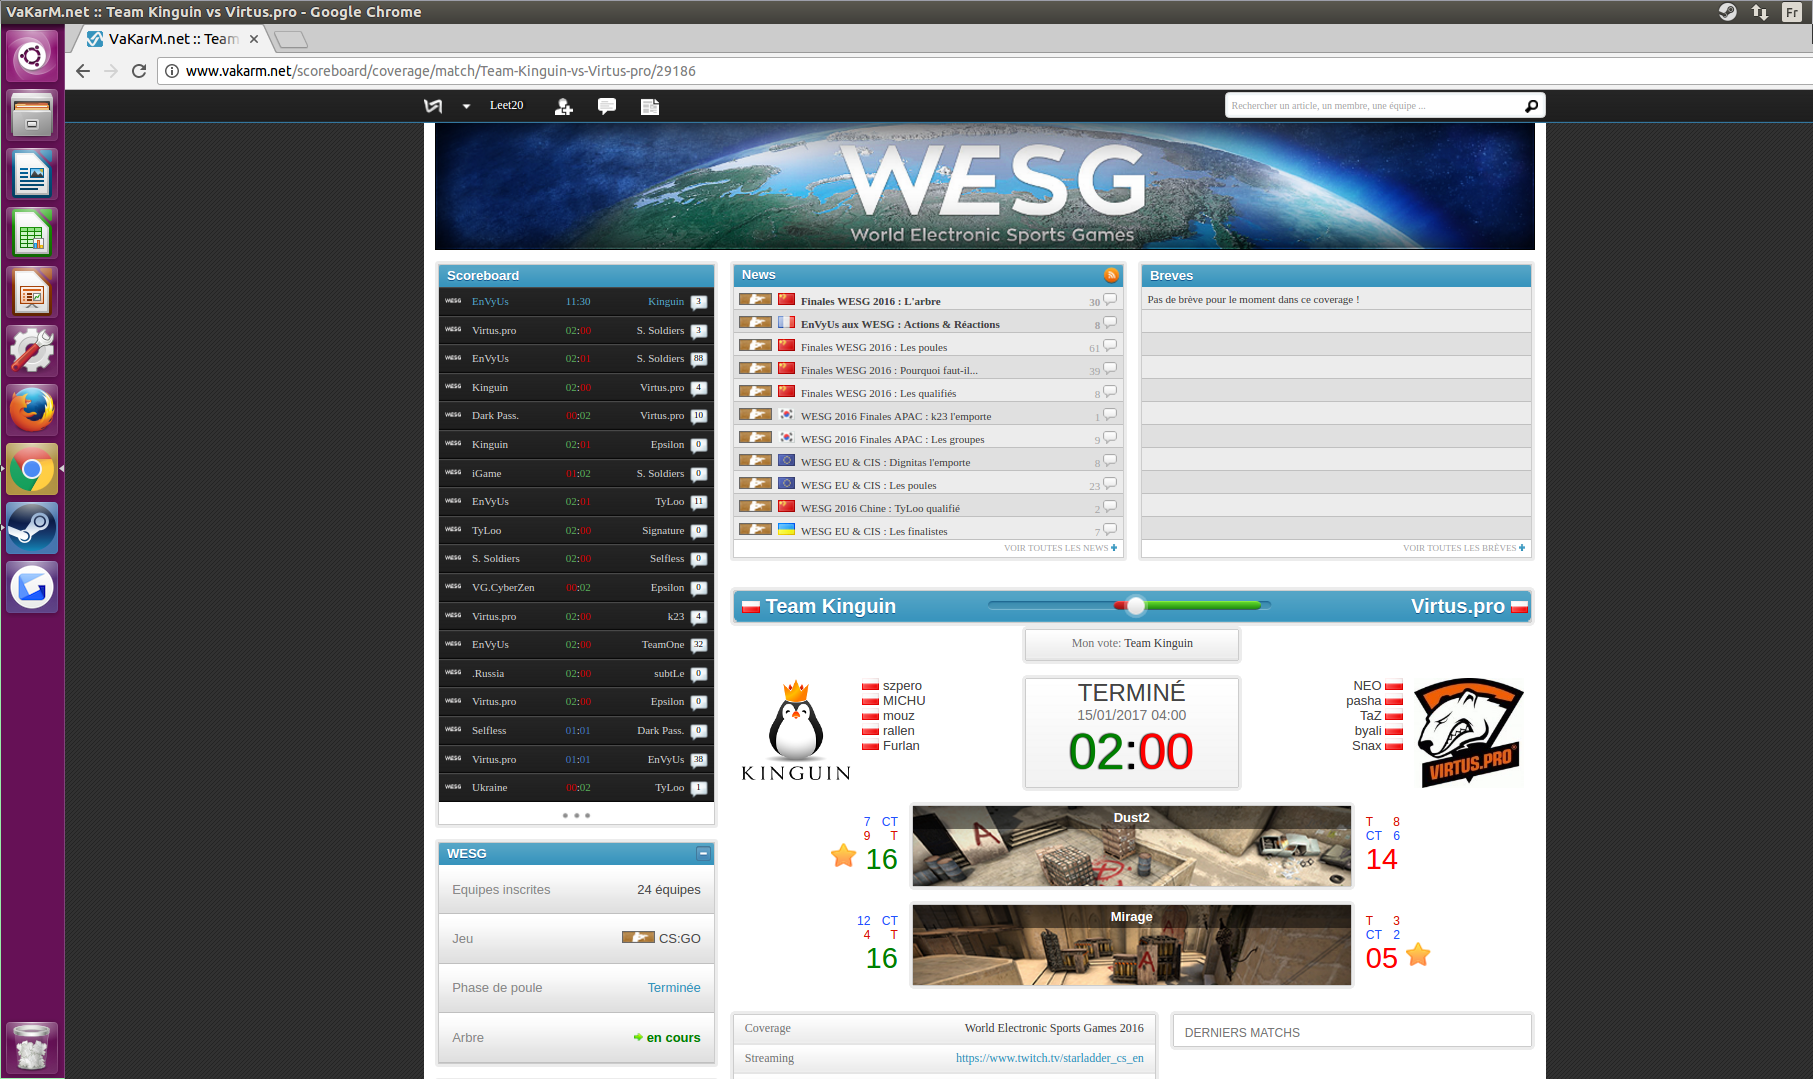1813x1079 pixels.
Task: Open the Leet20 profile menu
Action: click(x=506, y=105)
